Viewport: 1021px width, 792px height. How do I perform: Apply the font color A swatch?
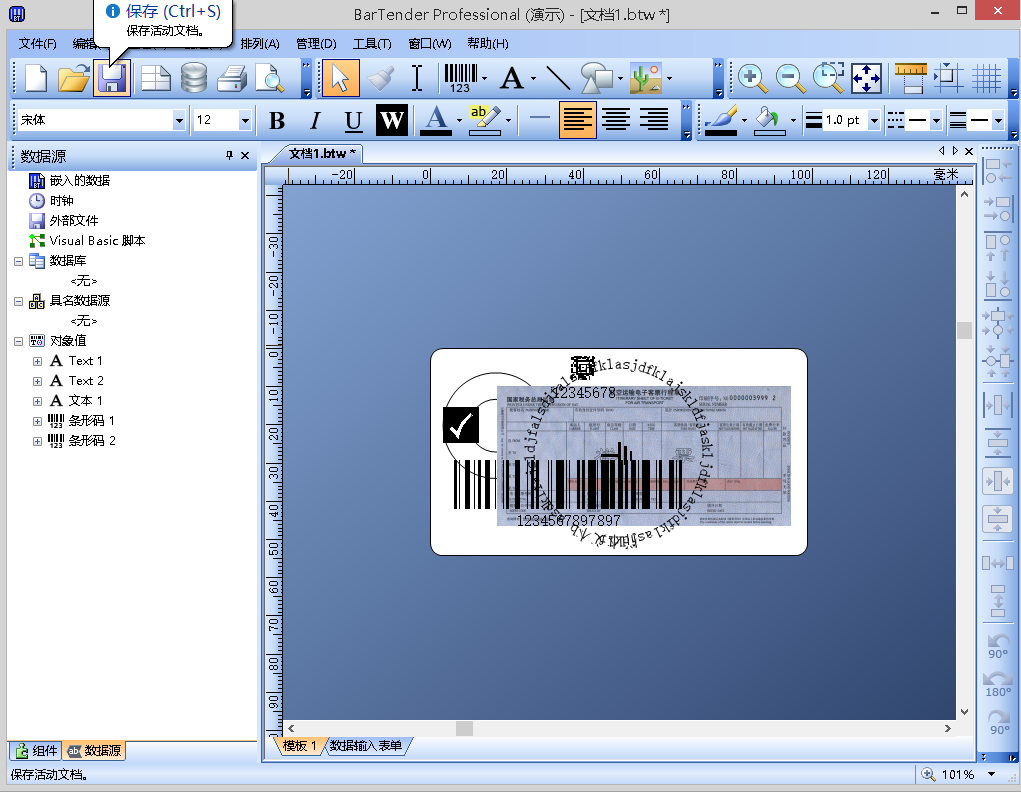(x=436, y=120)
